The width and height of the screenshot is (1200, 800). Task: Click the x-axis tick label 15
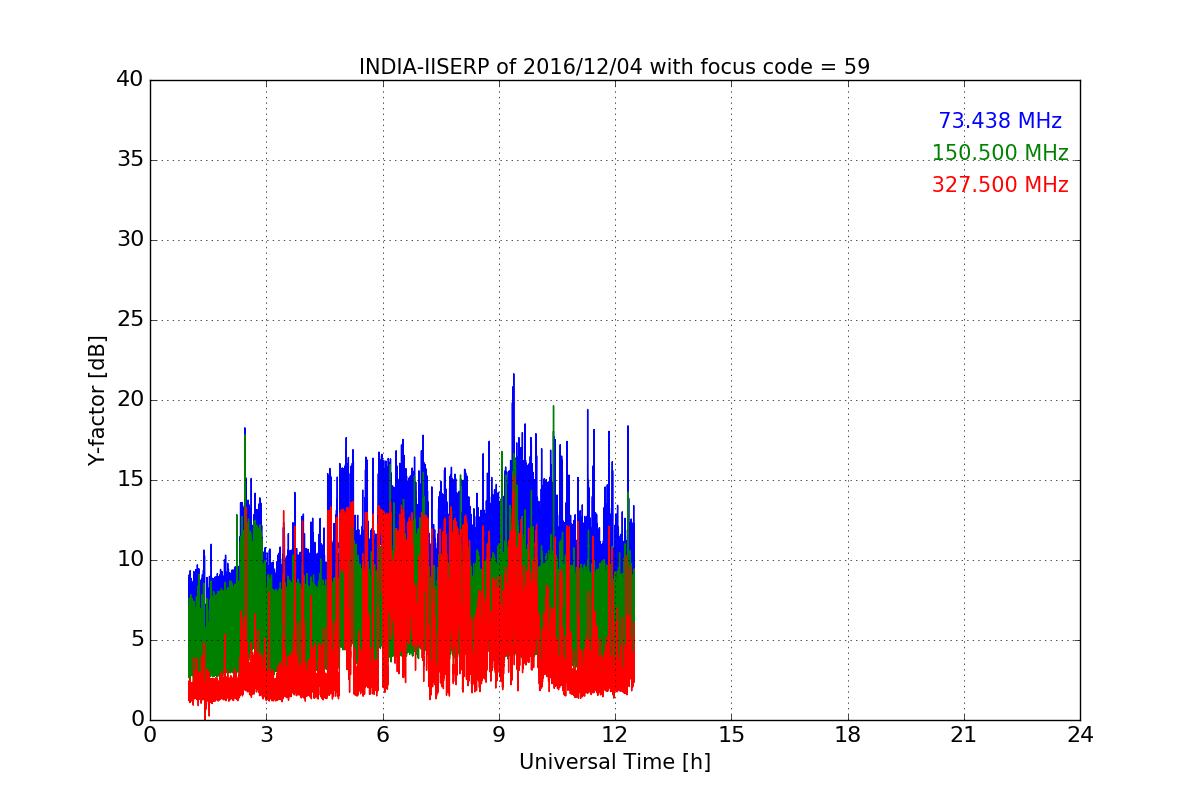(x=731, y=735)
